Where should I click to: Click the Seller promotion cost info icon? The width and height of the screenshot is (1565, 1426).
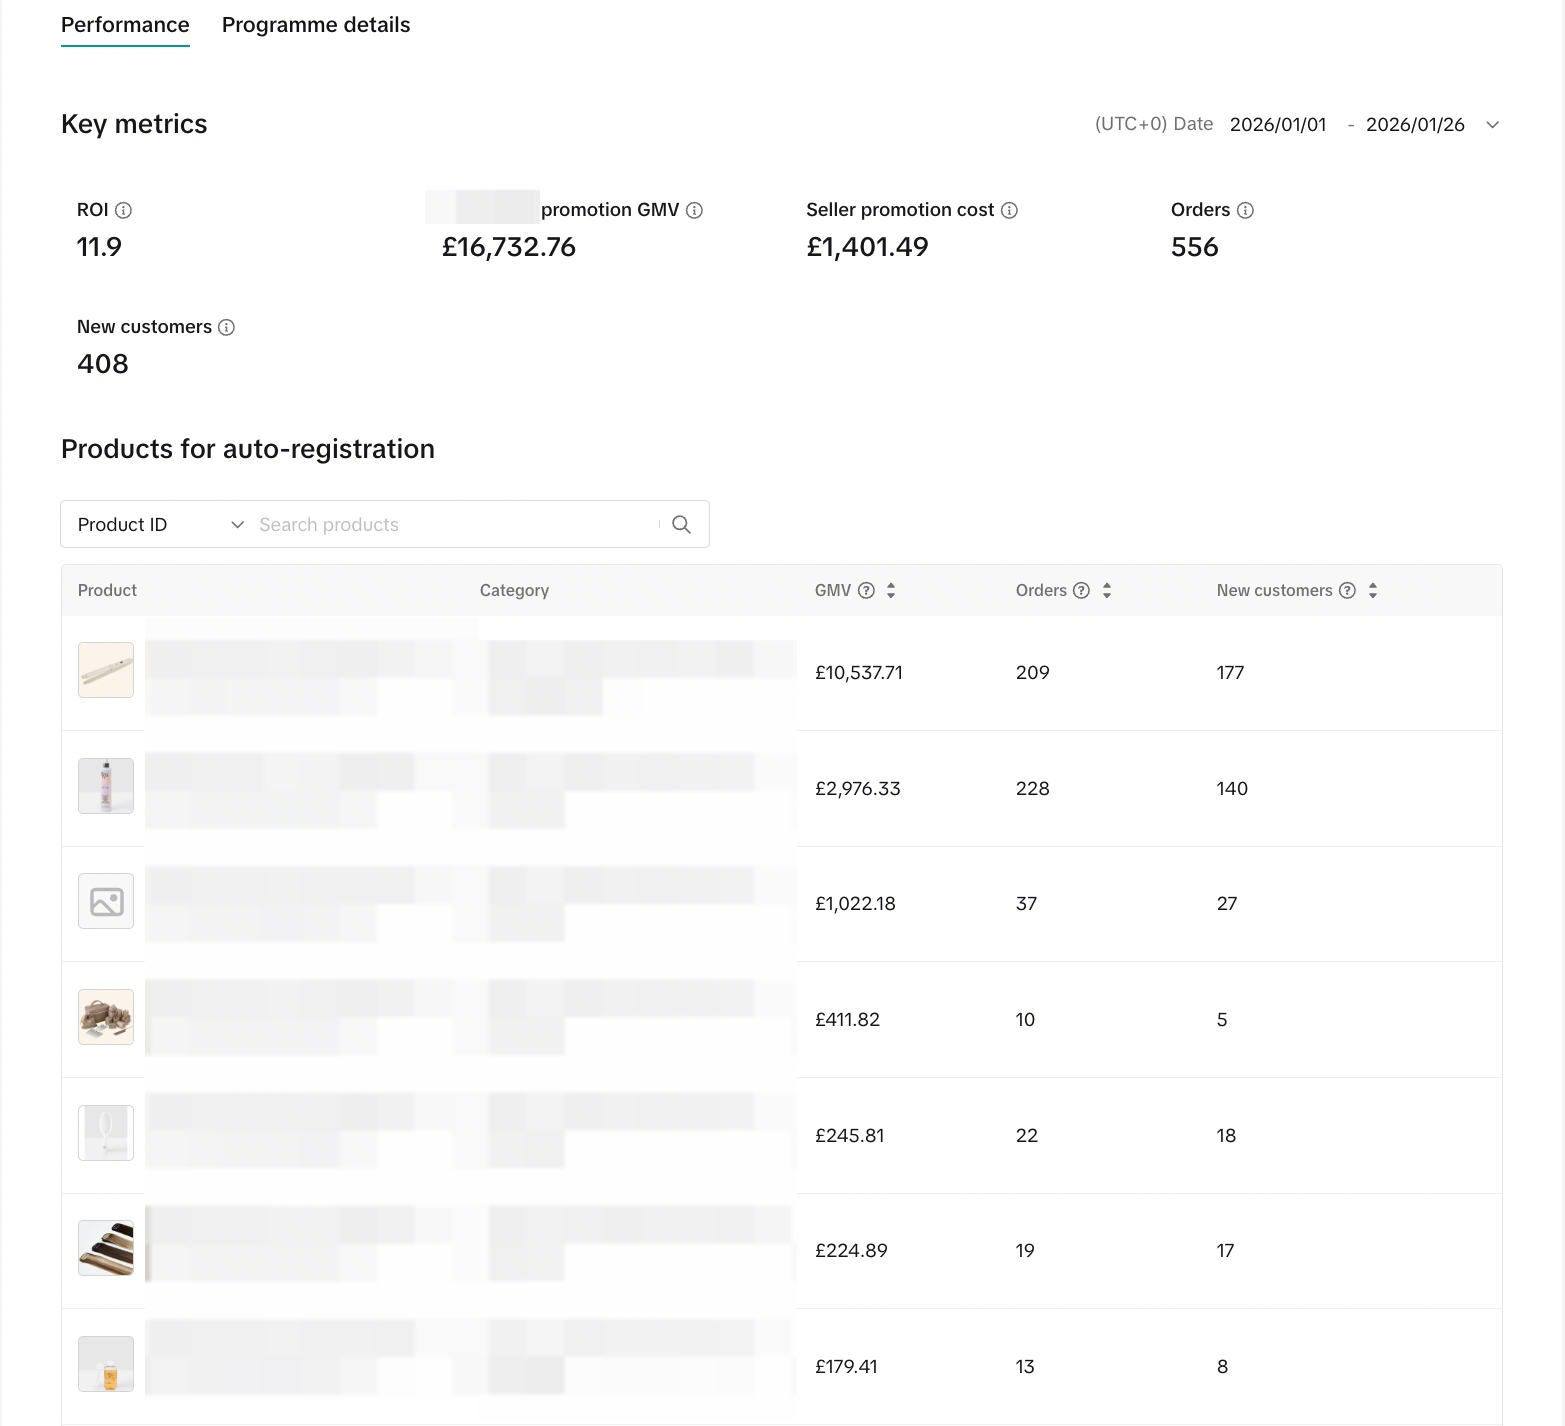tap(1010, 210)
